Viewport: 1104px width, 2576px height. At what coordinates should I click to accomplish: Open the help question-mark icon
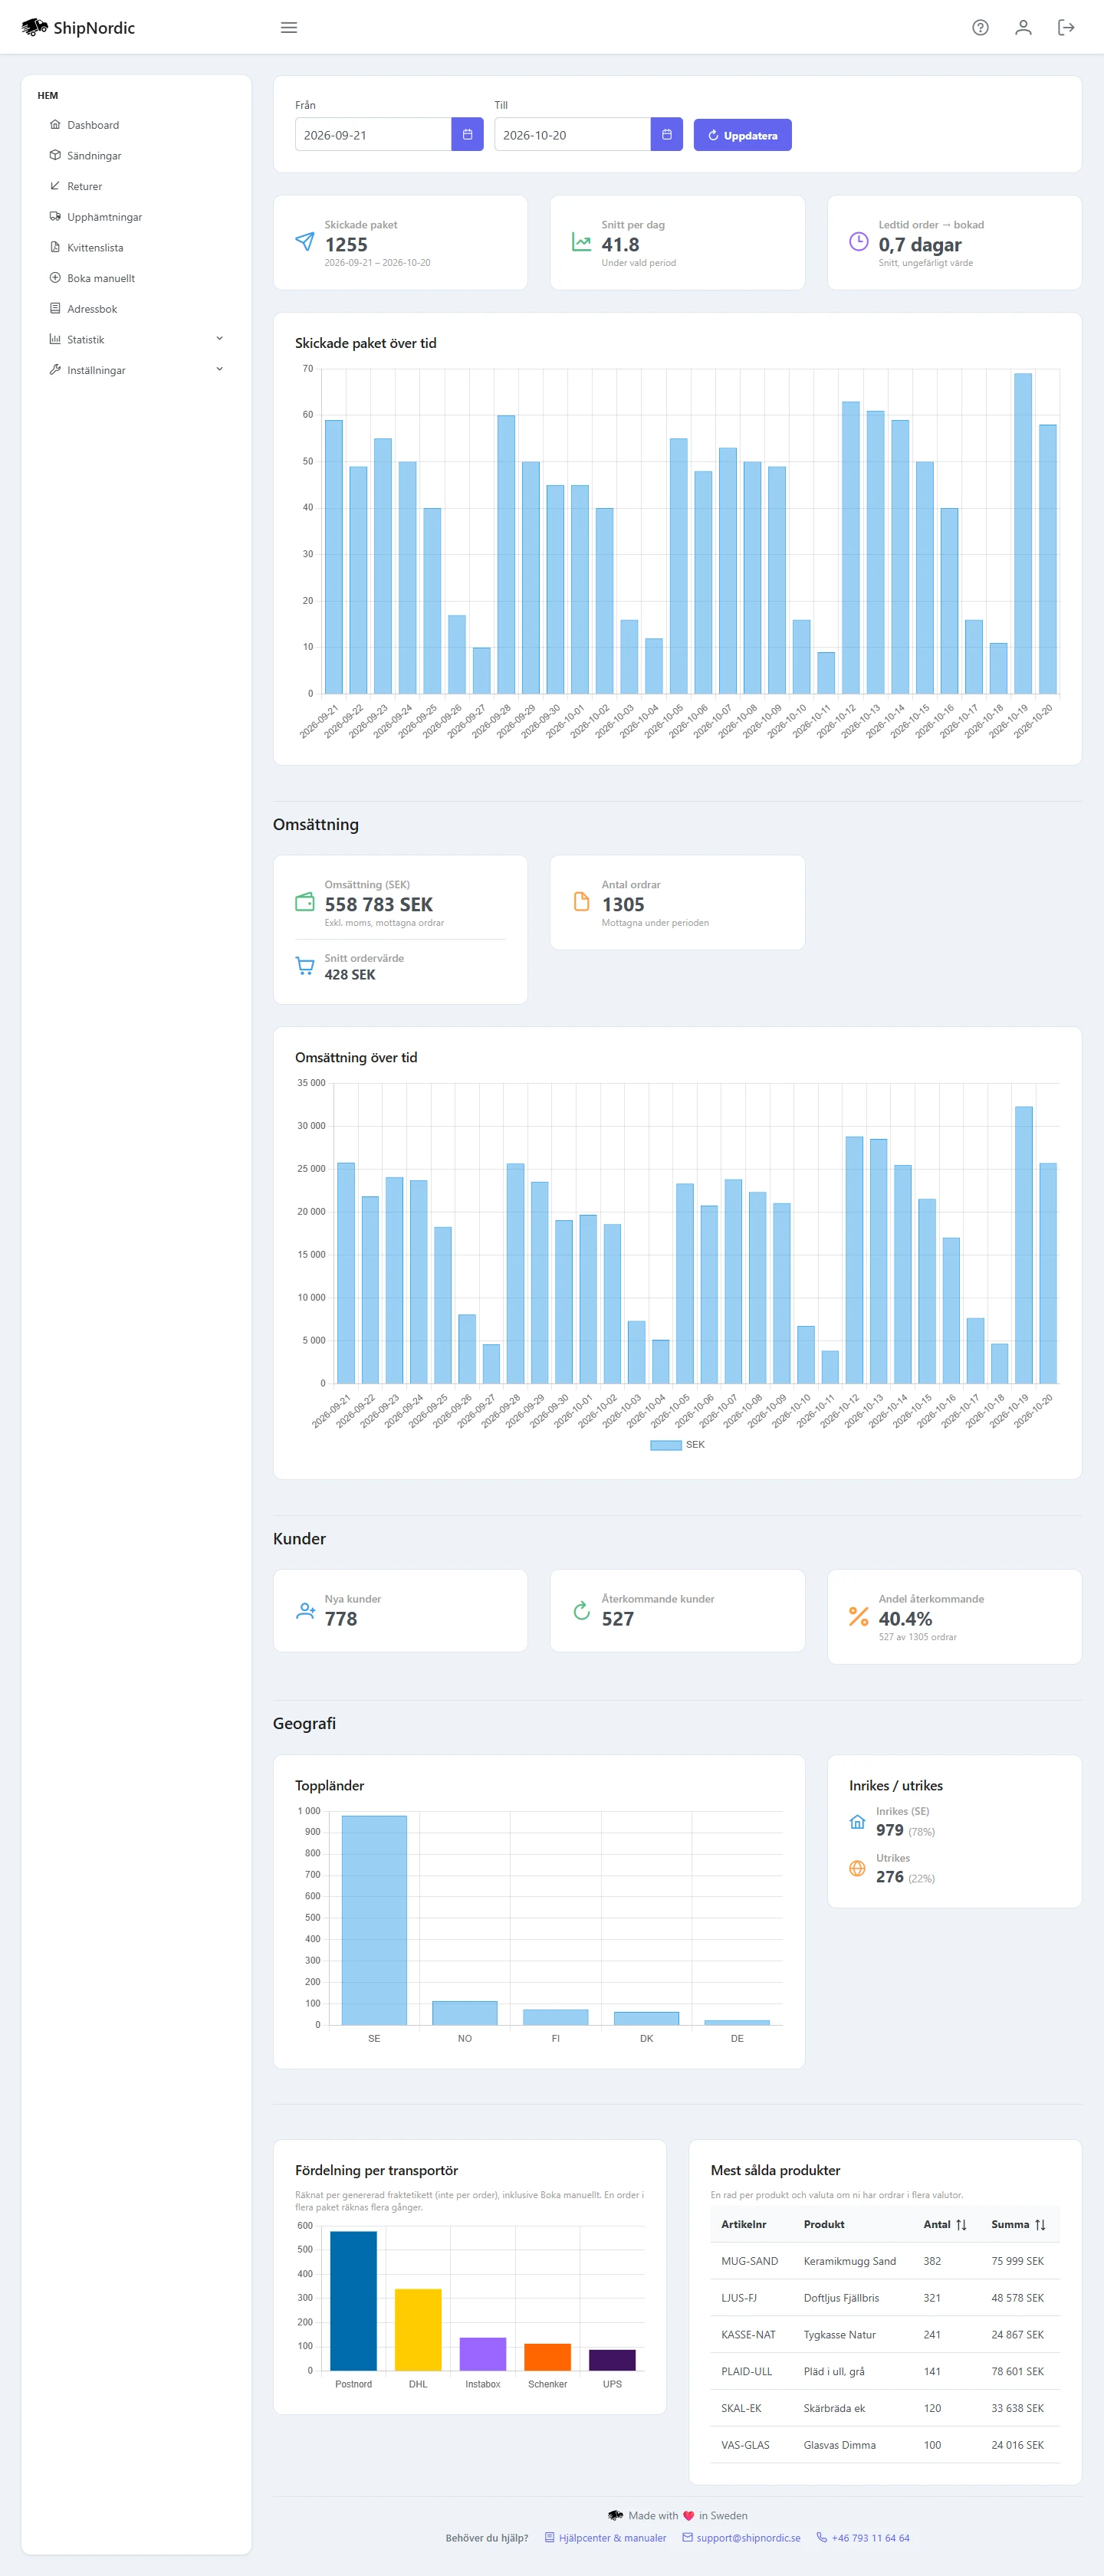(980, 28)
